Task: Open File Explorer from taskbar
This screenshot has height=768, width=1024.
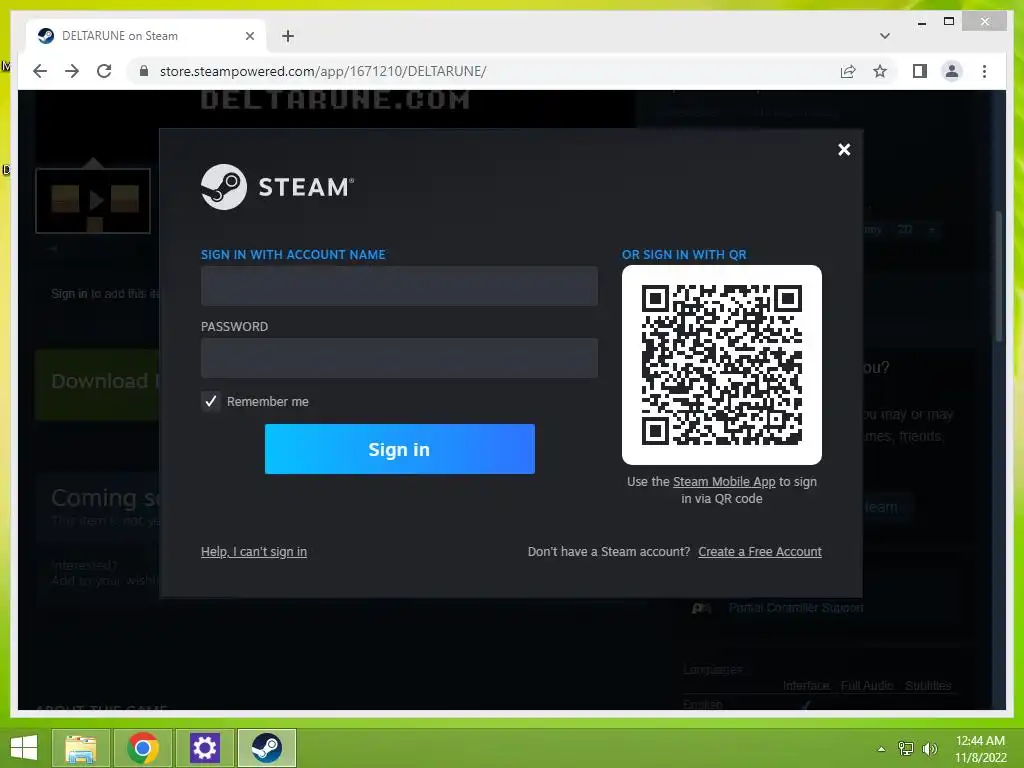Action: [x=81, y=748]
